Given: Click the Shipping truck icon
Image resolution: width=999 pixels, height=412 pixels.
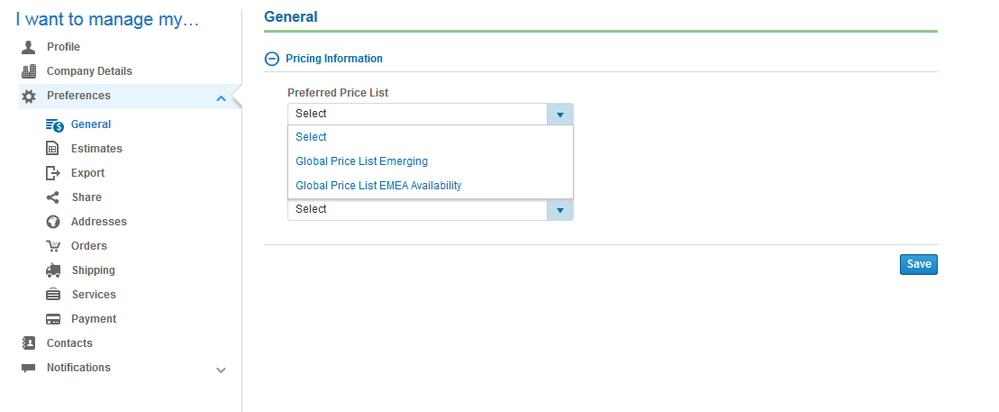Looking at the screenshot, I should pos(54,270).
